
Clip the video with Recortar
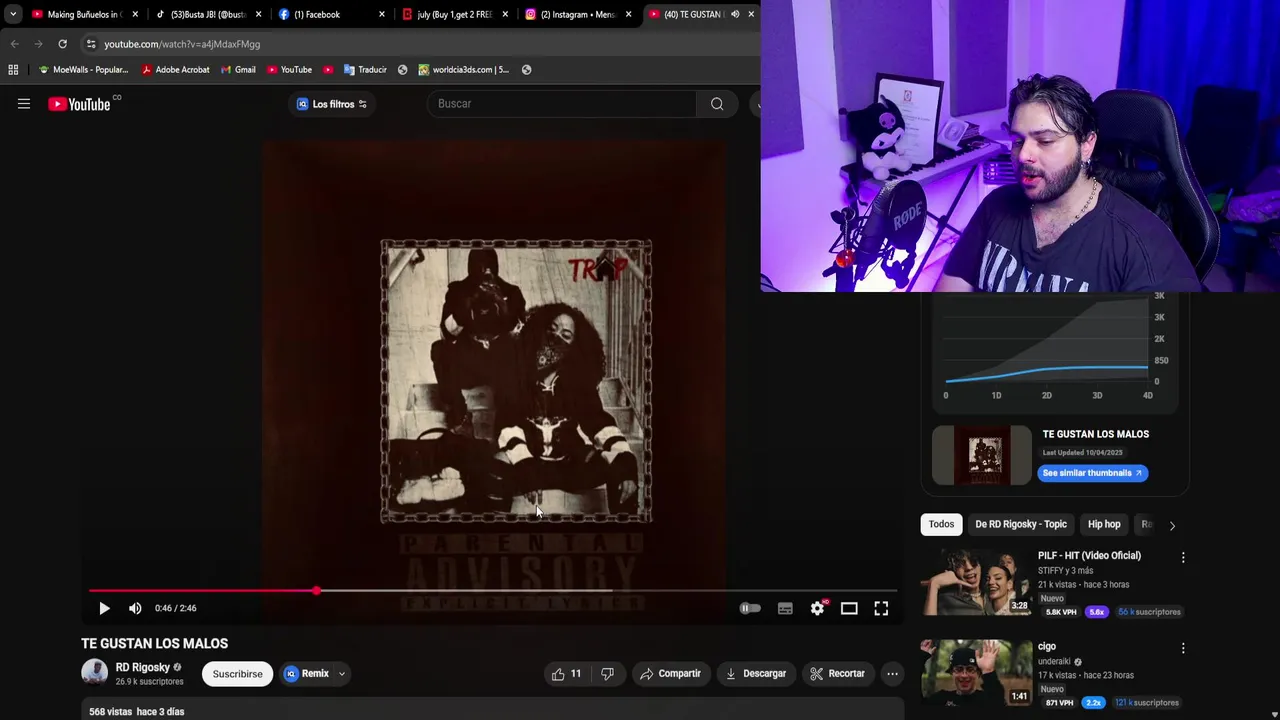click(x=837, y=674)
